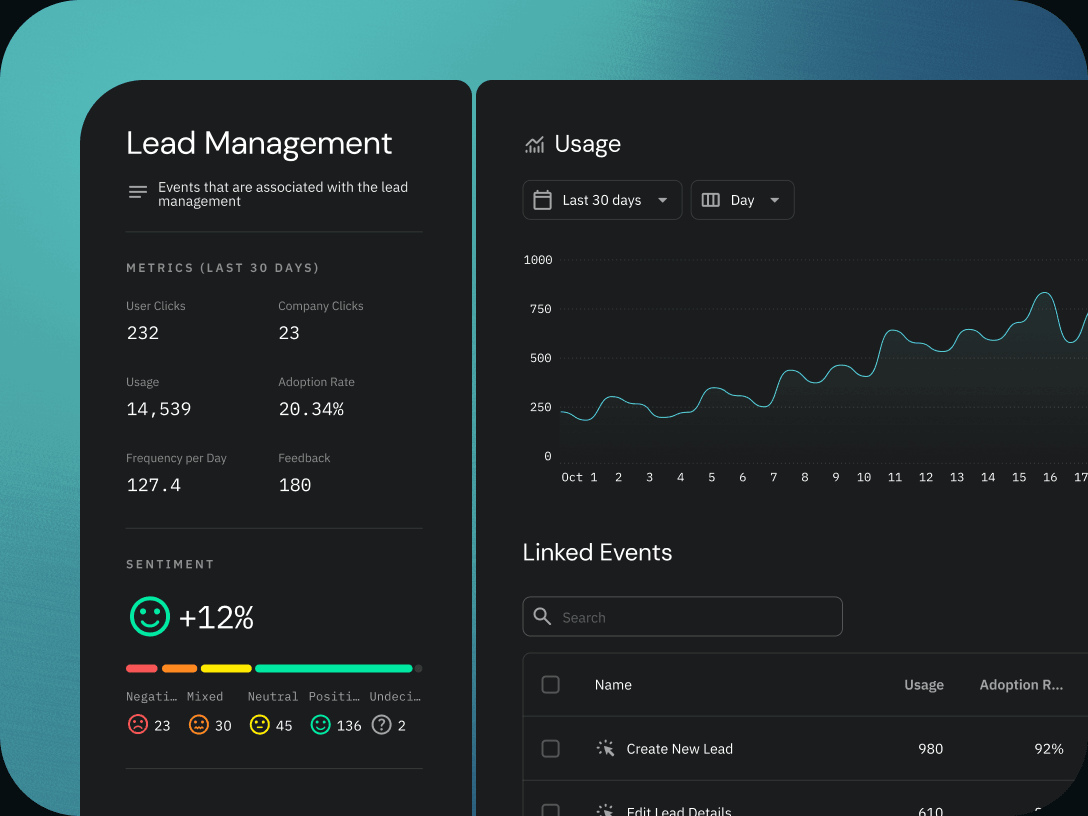The height and width of the screenshot is (816, 1088).
Task: Click the Company Clicks value 23
Action: (289, 333)
